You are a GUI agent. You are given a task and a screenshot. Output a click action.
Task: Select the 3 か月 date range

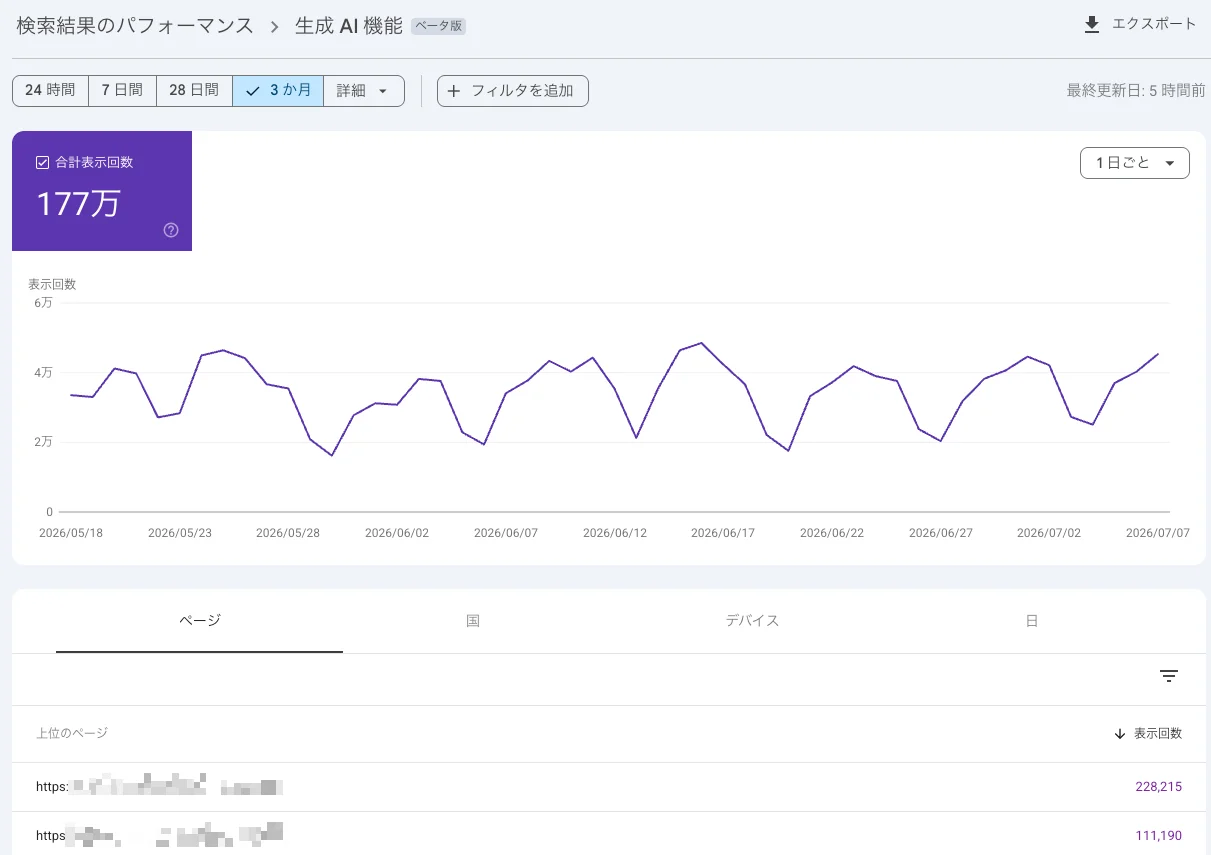pos(278,90)
